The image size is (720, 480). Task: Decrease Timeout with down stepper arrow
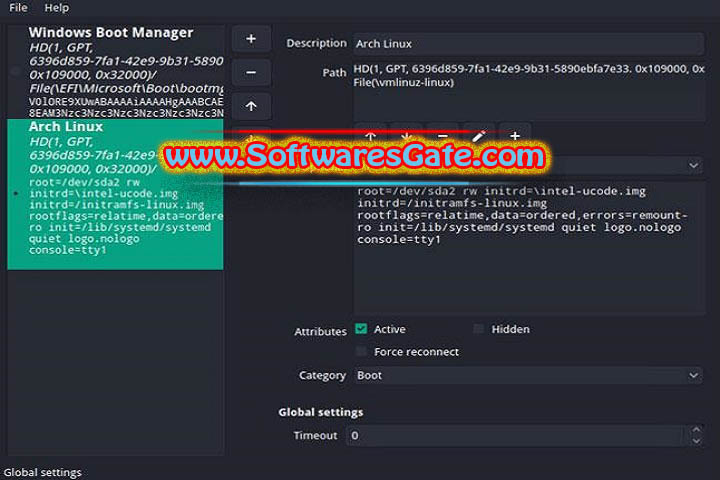(x=697, y=441)
